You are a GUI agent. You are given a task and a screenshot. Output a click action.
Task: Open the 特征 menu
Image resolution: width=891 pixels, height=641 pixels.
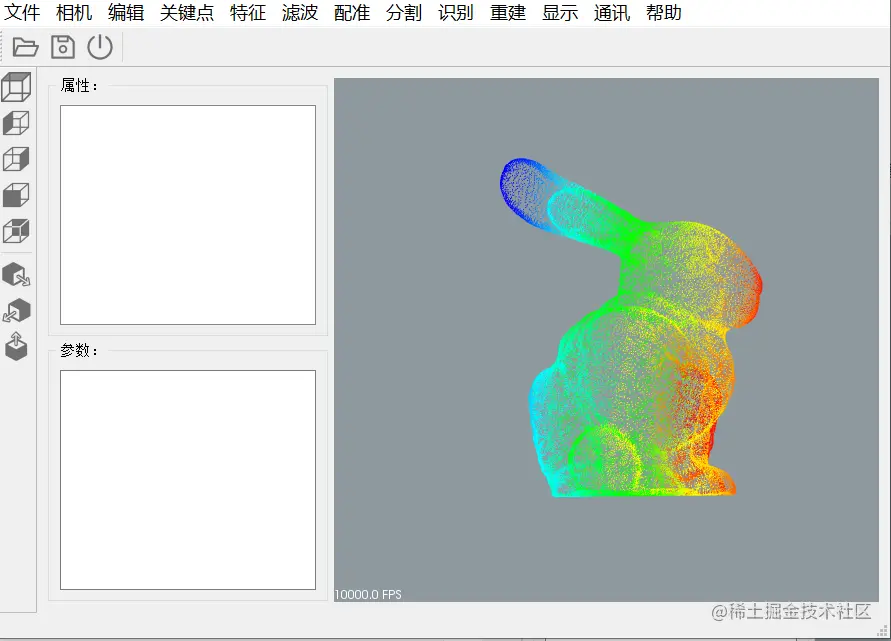pos(248,13)
